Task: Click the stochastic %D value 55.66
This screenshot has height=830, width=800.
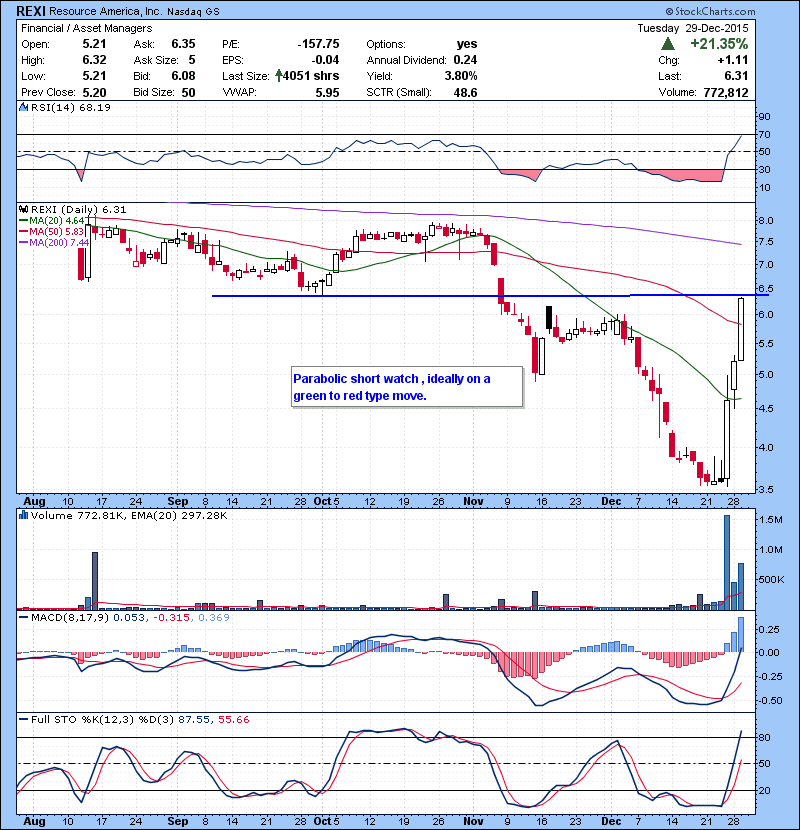Action: tap(233, 719)
